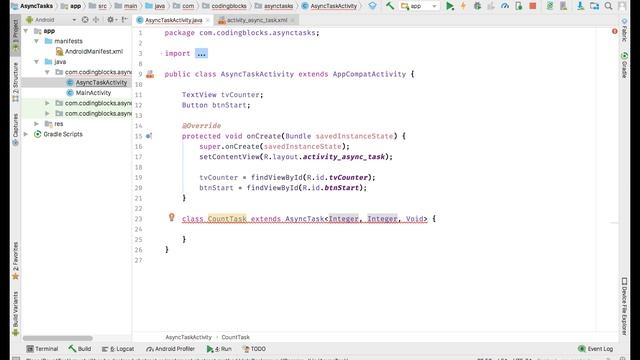The image size is (640, 360).
Task: Expand the folded import block ellipsis
Action: [201, 53]
